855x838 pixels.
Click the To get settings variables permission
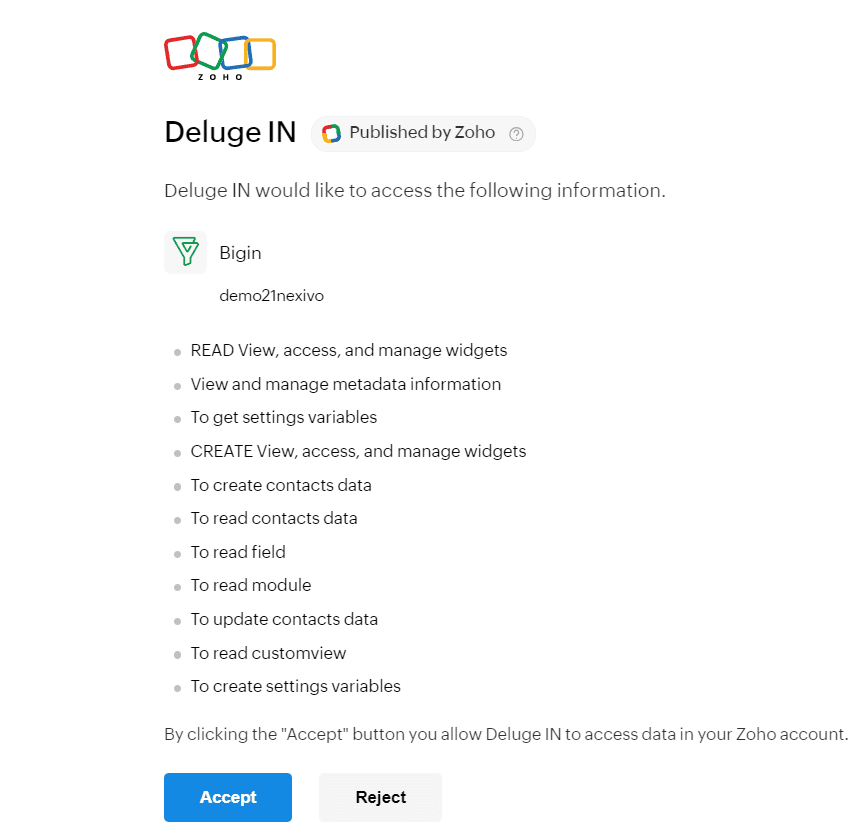(284, 417)
